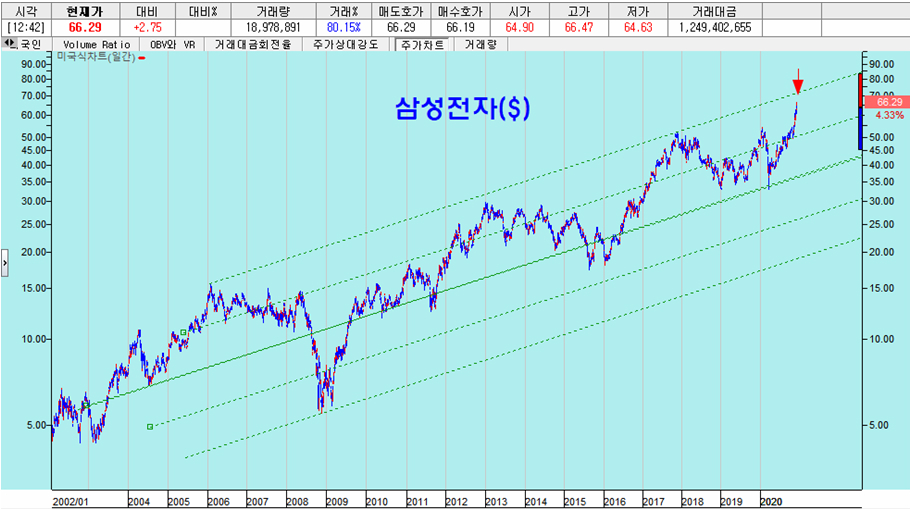Expand the left side panel arrow

pos(5,263)
